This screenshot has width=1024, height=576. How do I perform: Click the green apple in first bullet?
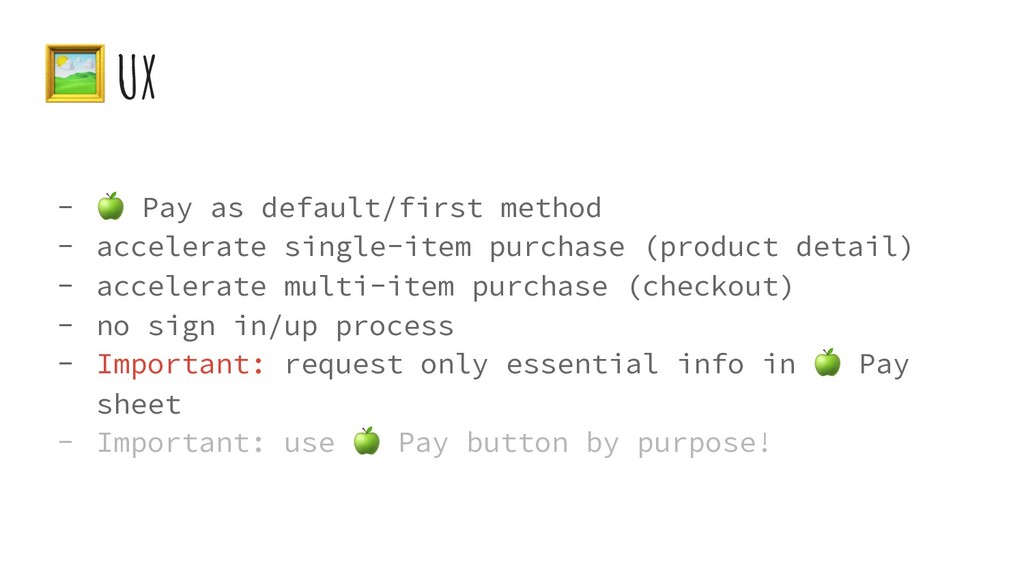pos(110,206)
